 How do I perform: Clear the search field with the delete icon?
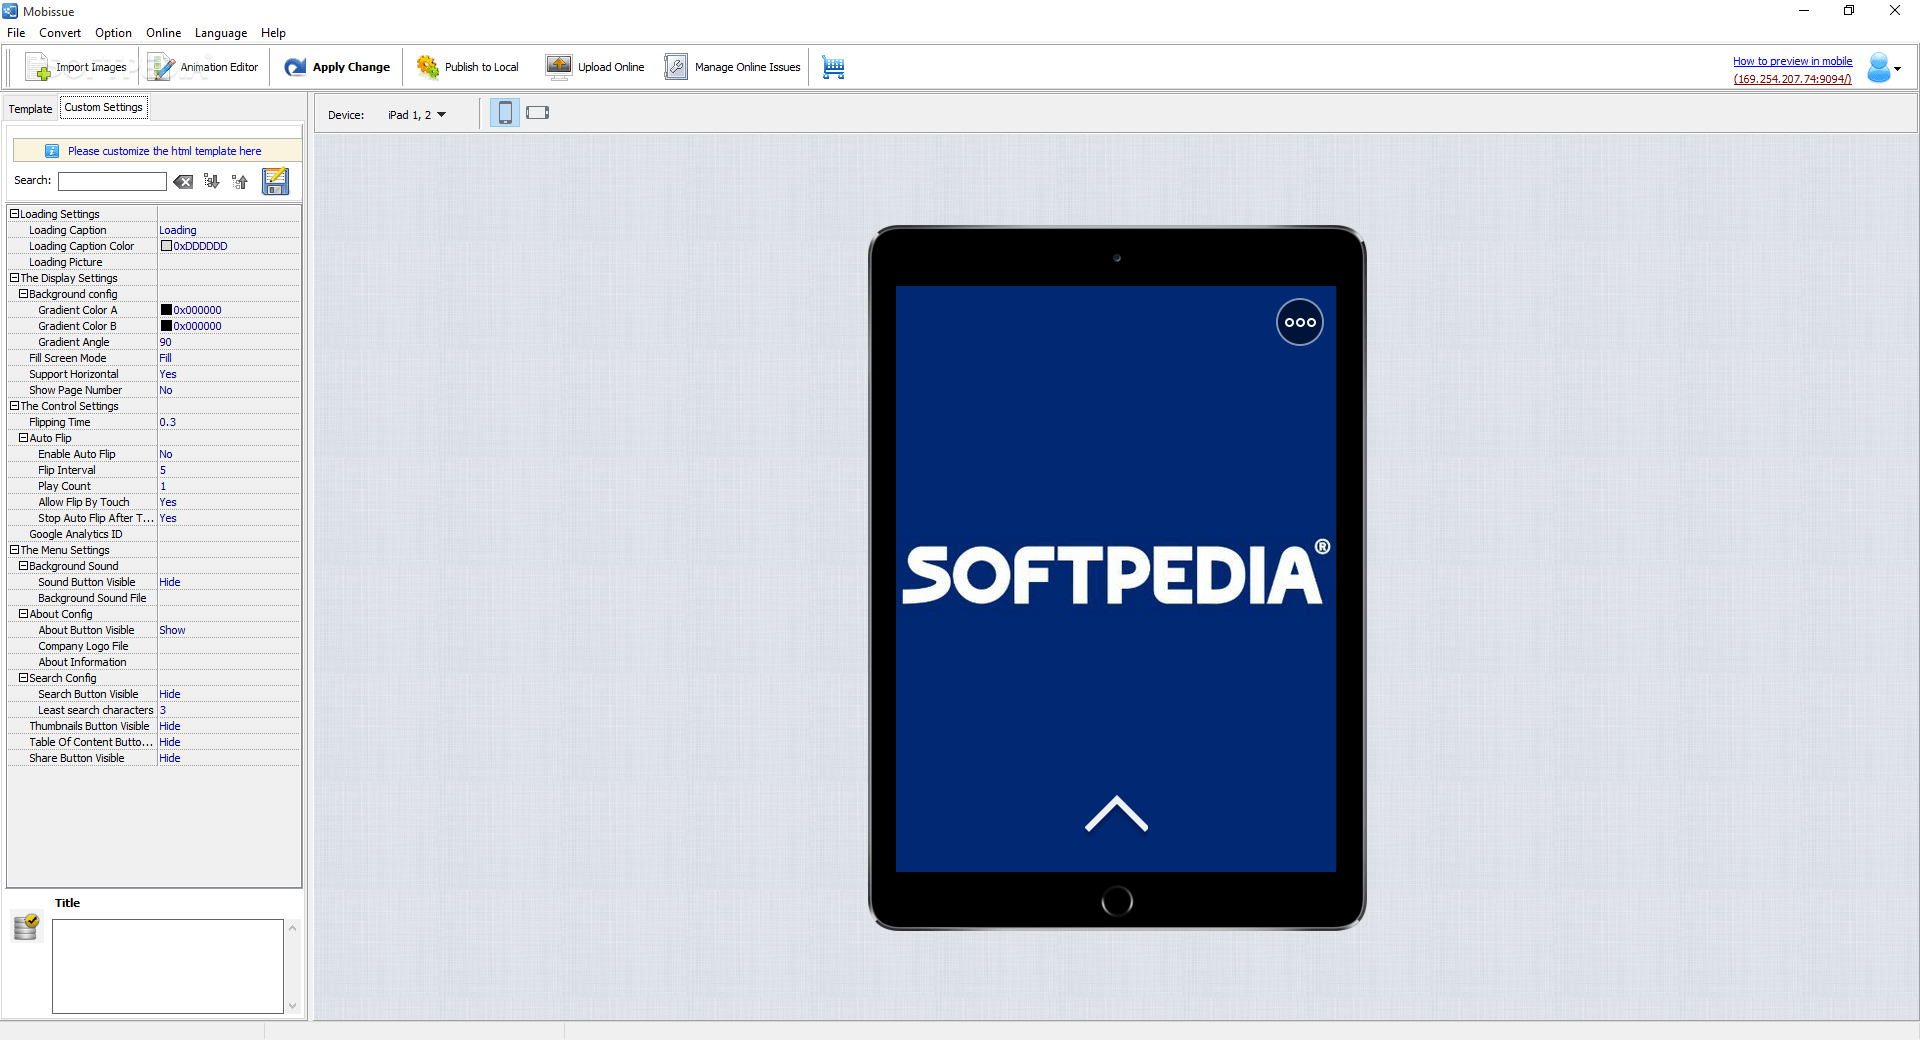(183, 181)
